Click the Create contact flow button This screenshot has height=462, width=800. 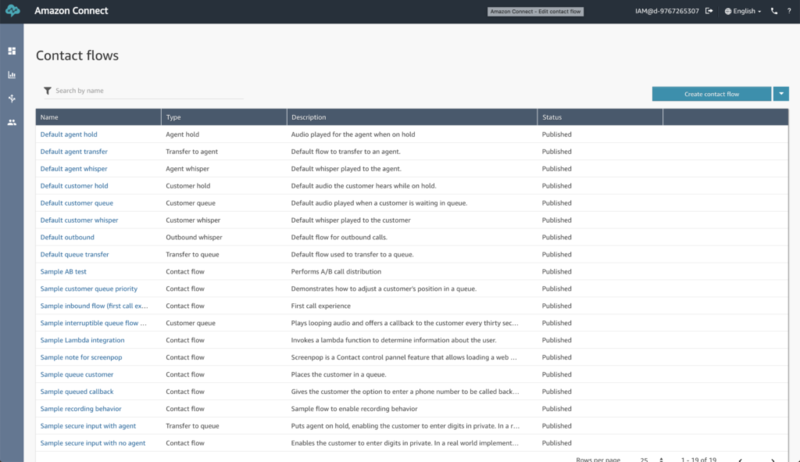pos(711,94)
